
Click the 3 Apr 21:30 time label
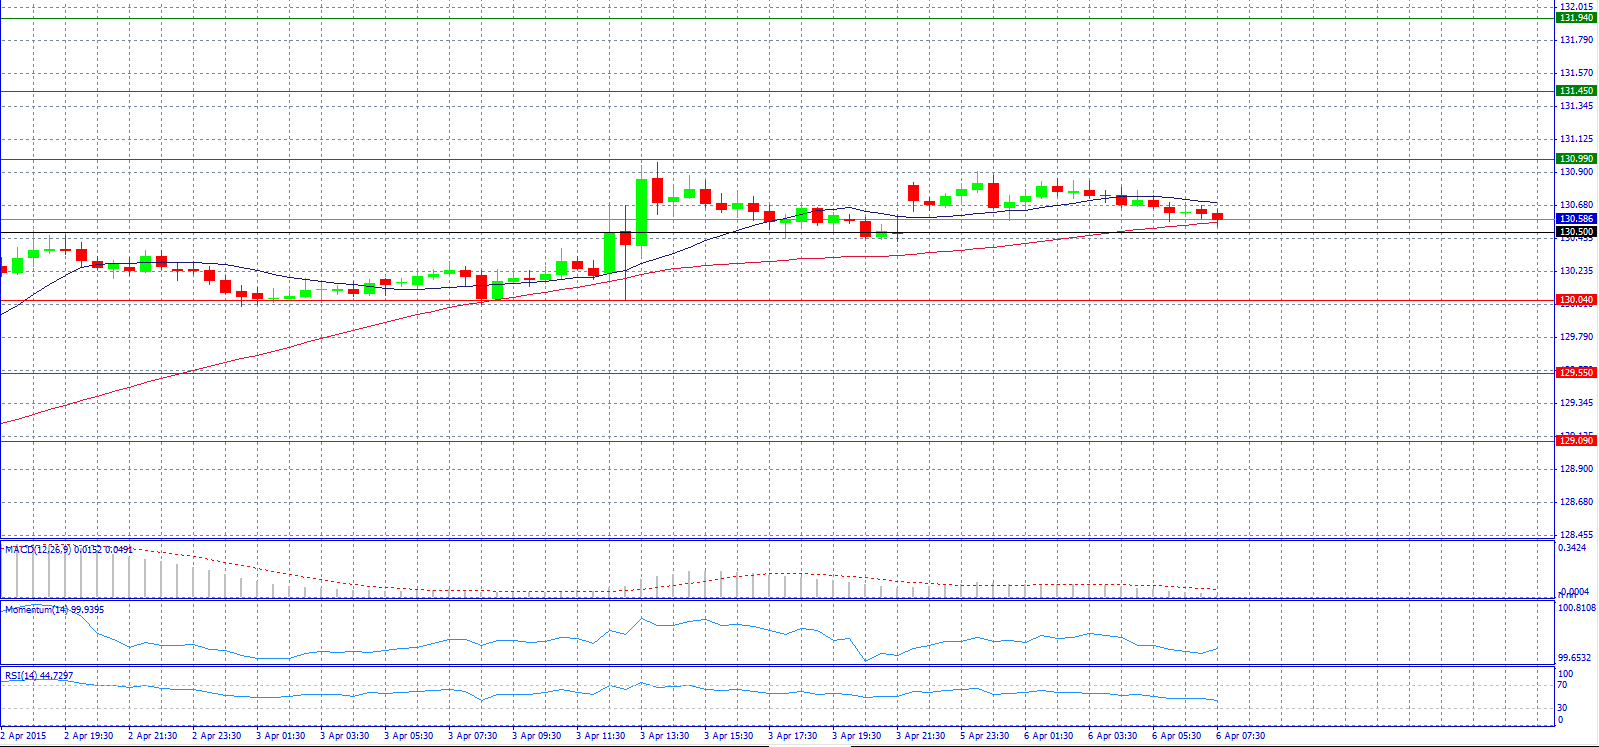click(x=921, y=736)
